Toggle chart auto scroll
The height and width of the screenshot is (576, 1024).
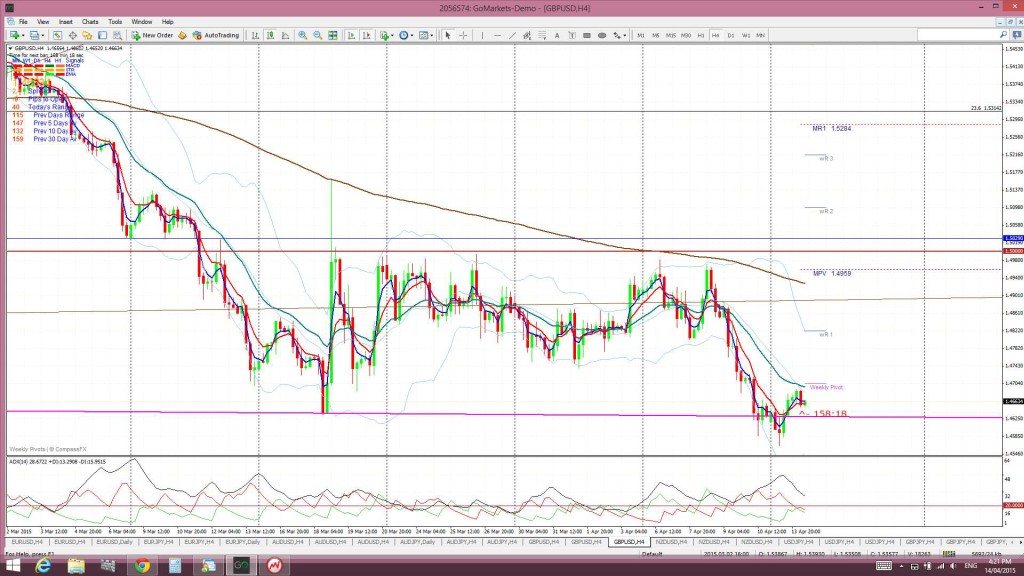[x=351, y=35]
